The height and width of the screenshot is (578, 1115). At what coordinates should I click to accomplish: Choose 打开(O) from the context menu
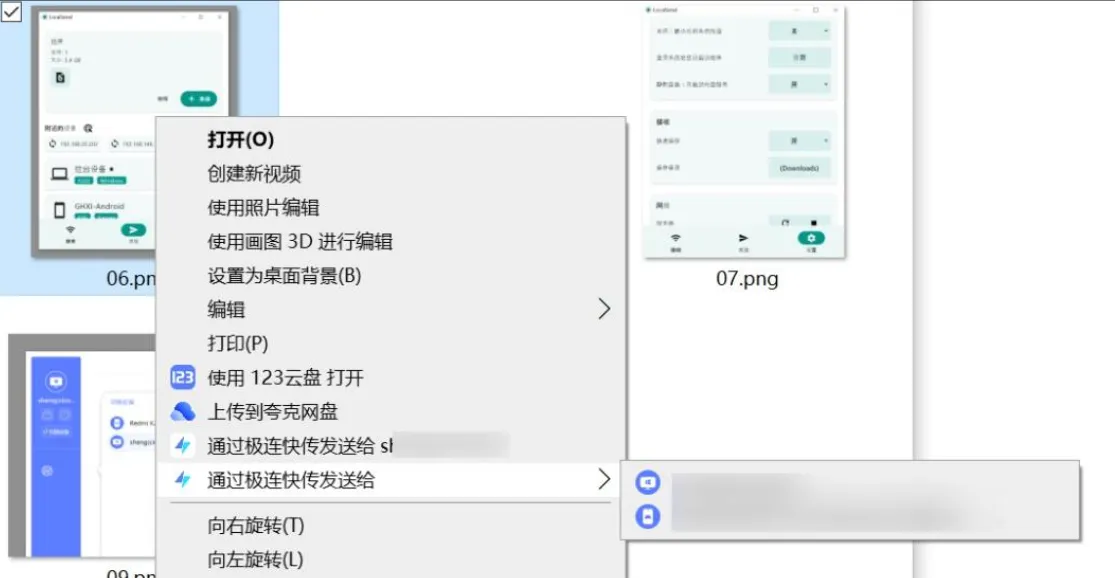tap(240, 139)
